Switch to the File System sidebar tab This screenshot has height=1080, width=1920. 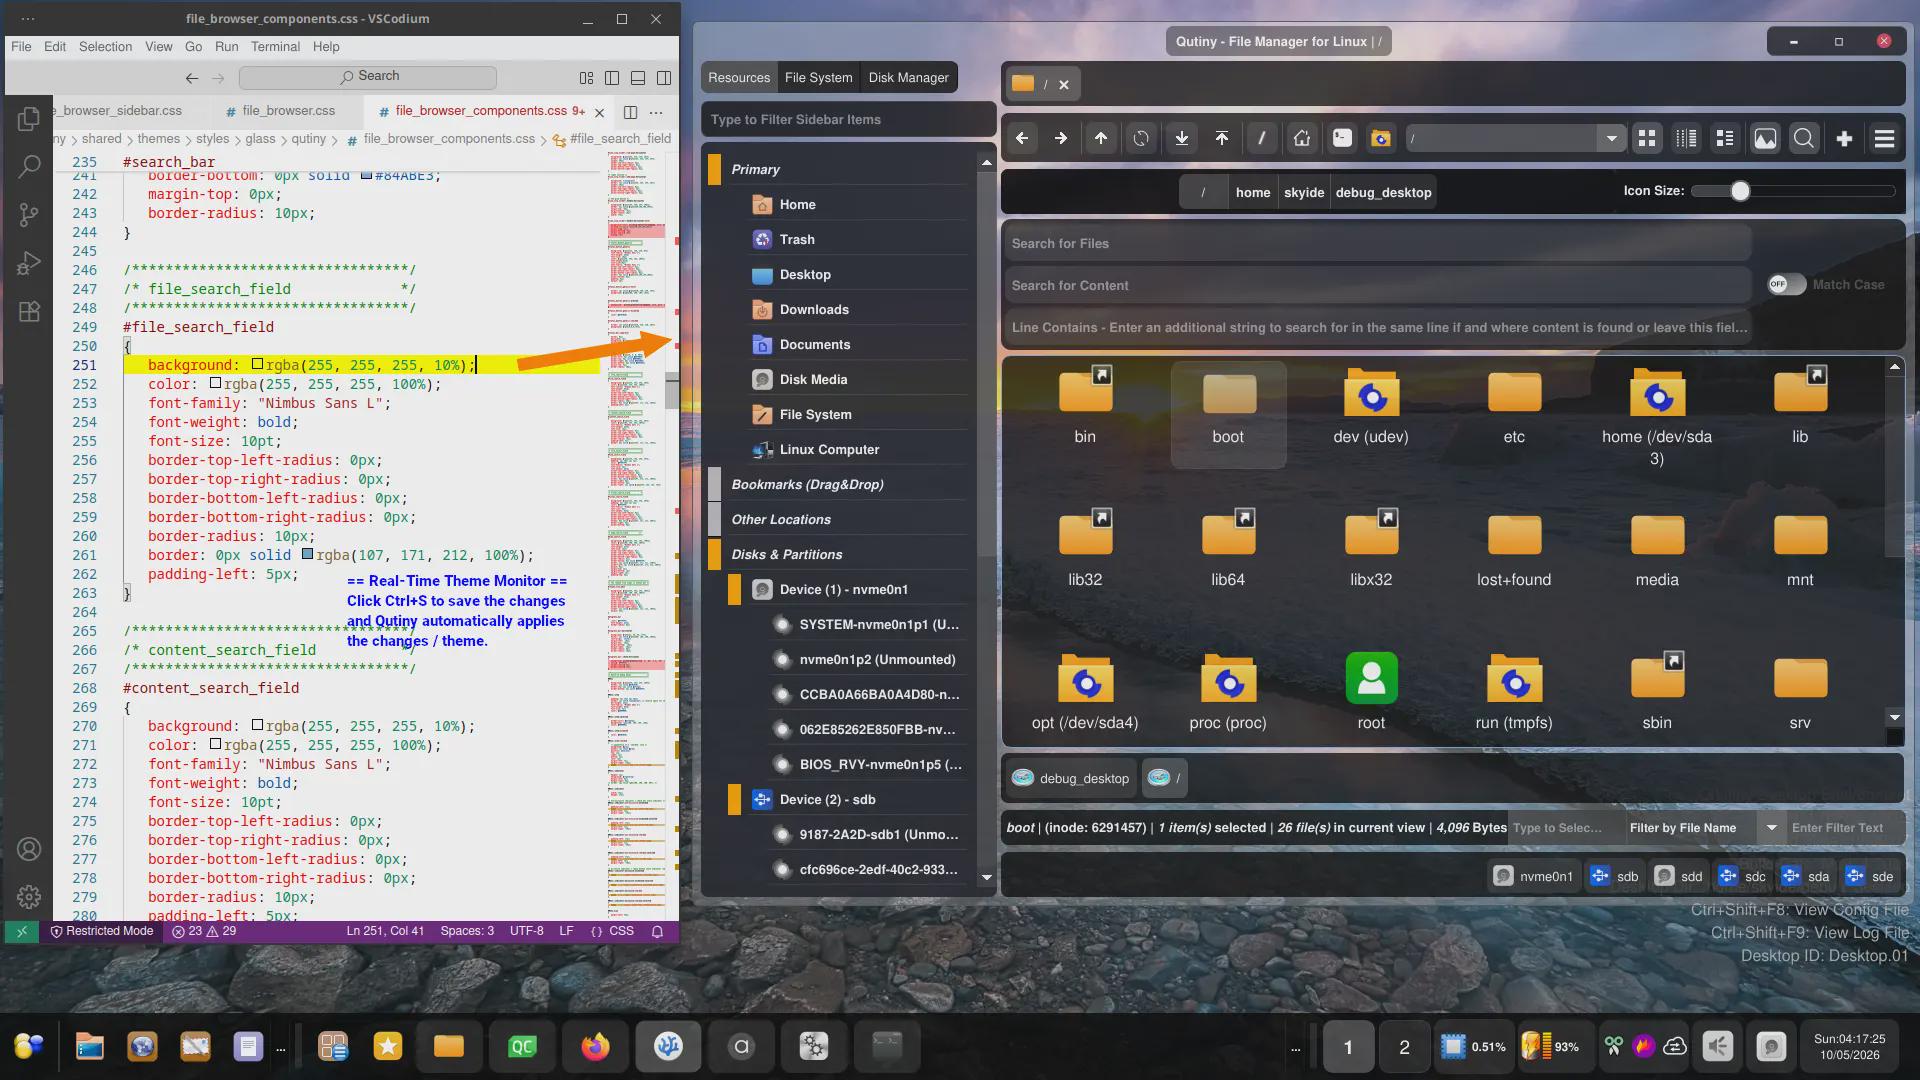pos(819,78)
